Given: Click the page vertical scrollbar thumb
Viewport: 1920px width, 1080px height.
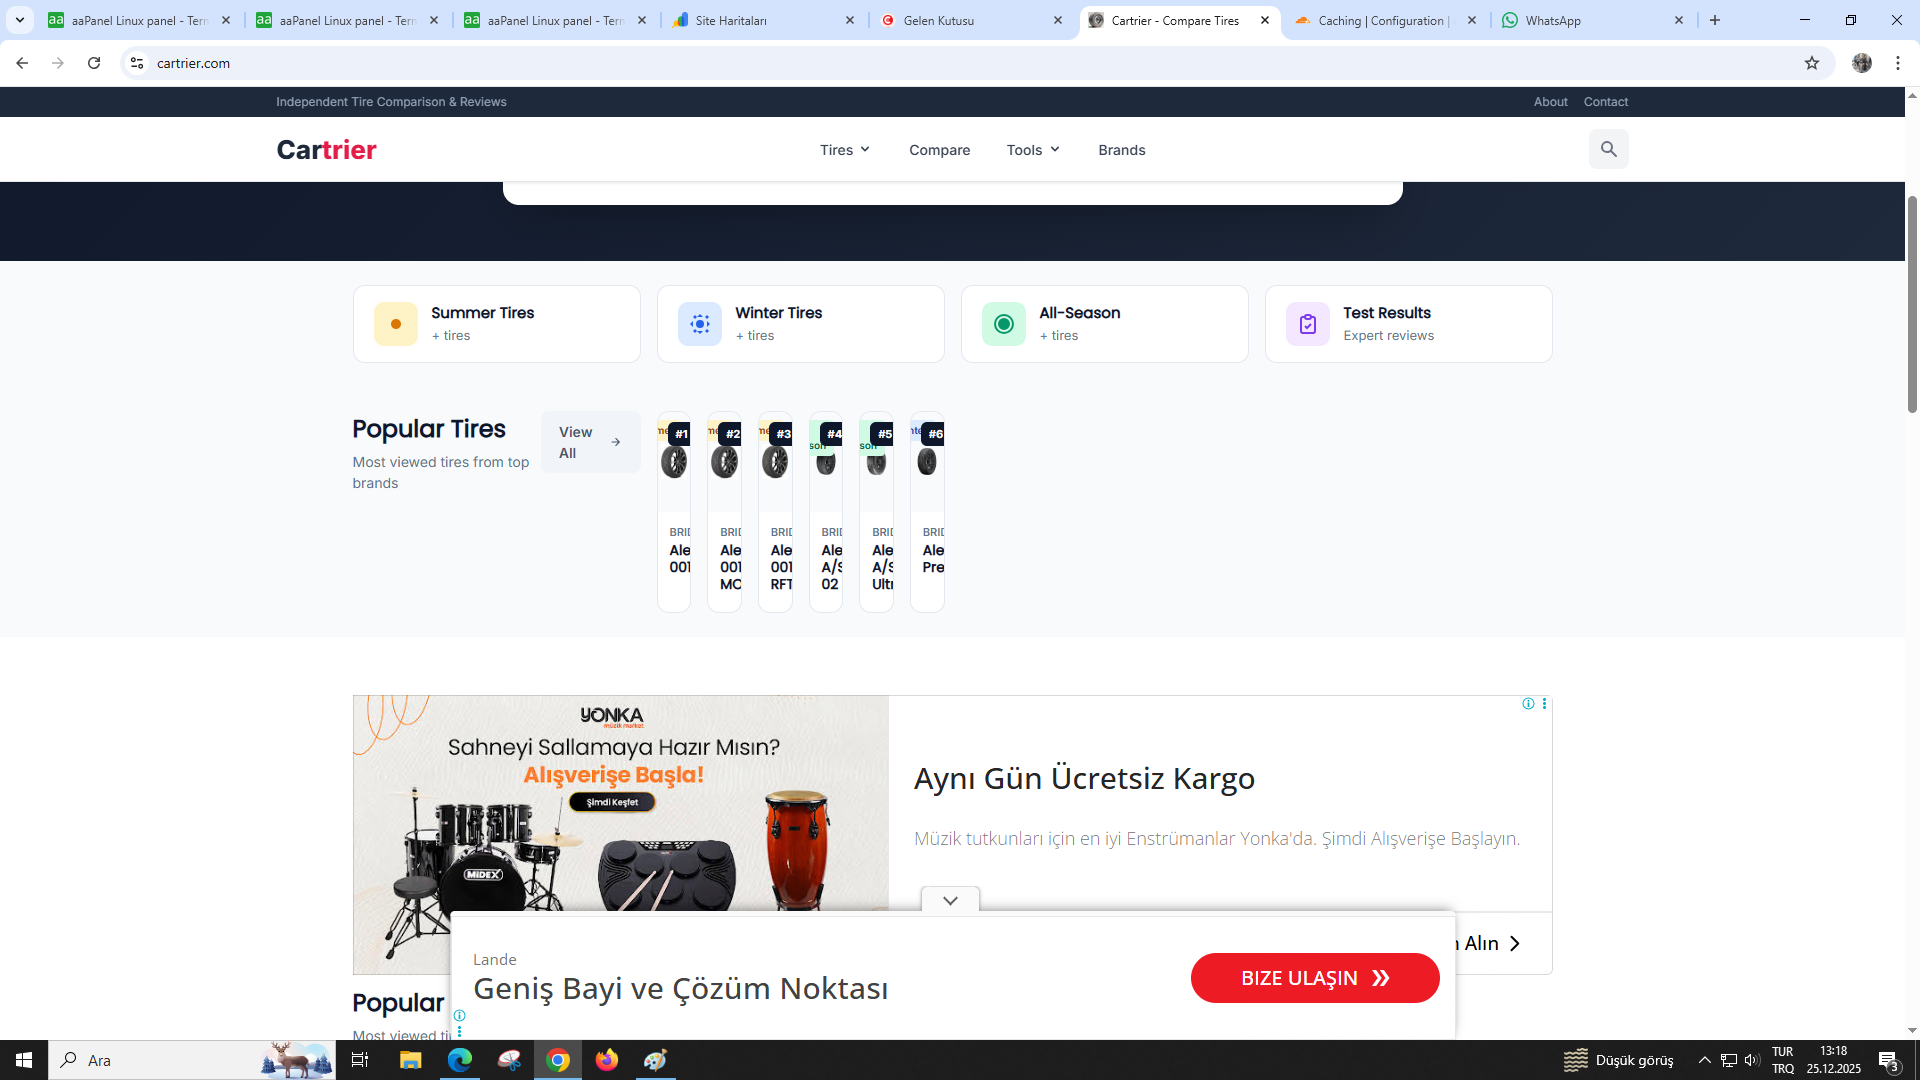Looking at the screenshot, I should (x=1912, y=305).
